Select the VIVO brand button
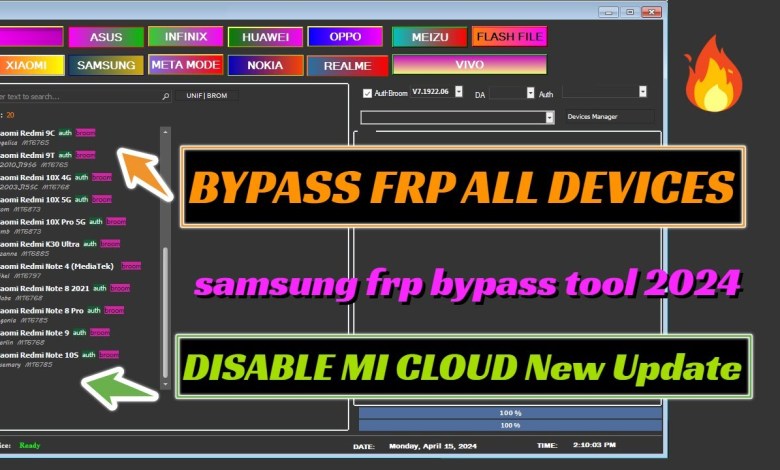This screenshot has height=470, width=780. click(x=470, y=65)
